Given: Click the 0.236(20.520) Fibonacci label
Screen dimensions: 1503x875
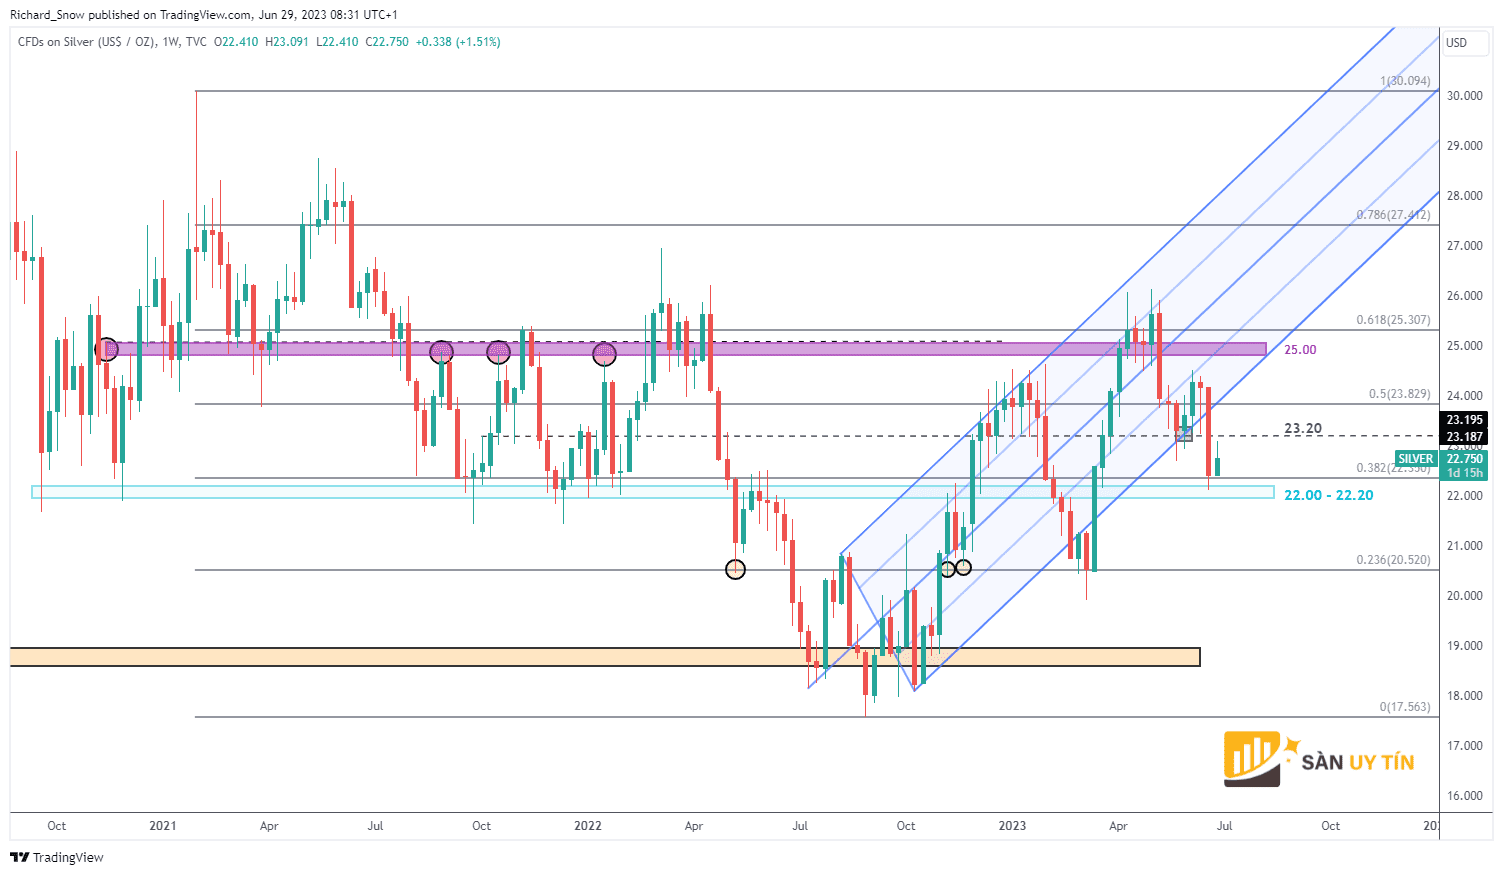Looking at the screenshot, I should point(1393,560).
